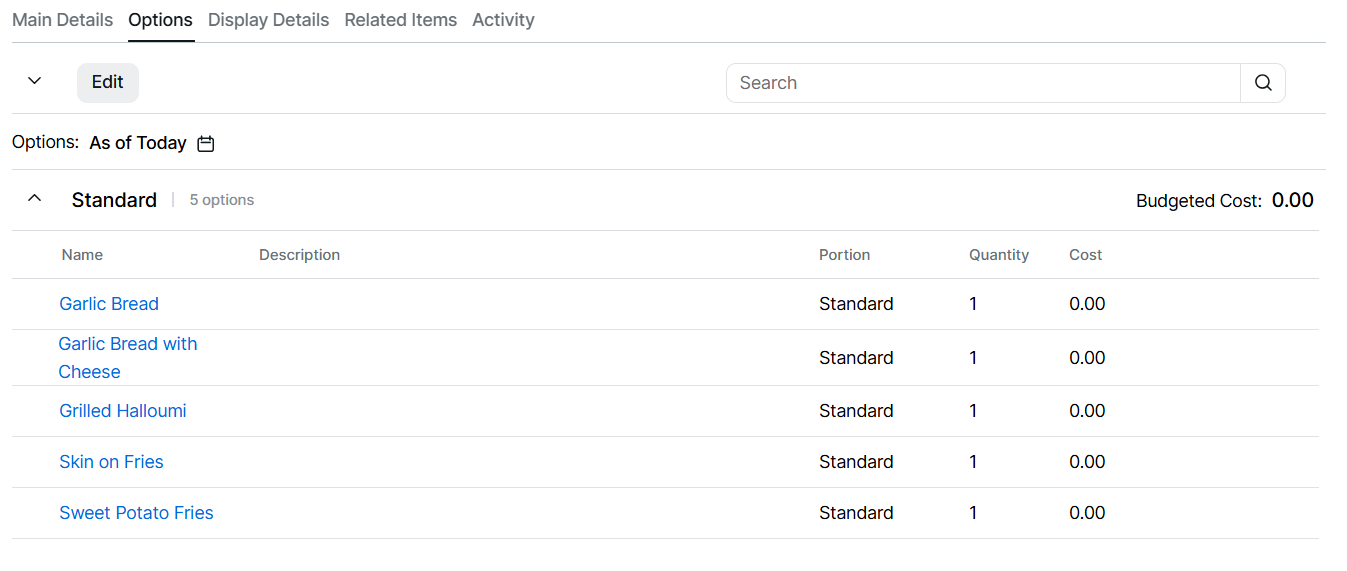Open the Display Details tab
This screenshot has height=571, width=1347.
pos(268,20)
